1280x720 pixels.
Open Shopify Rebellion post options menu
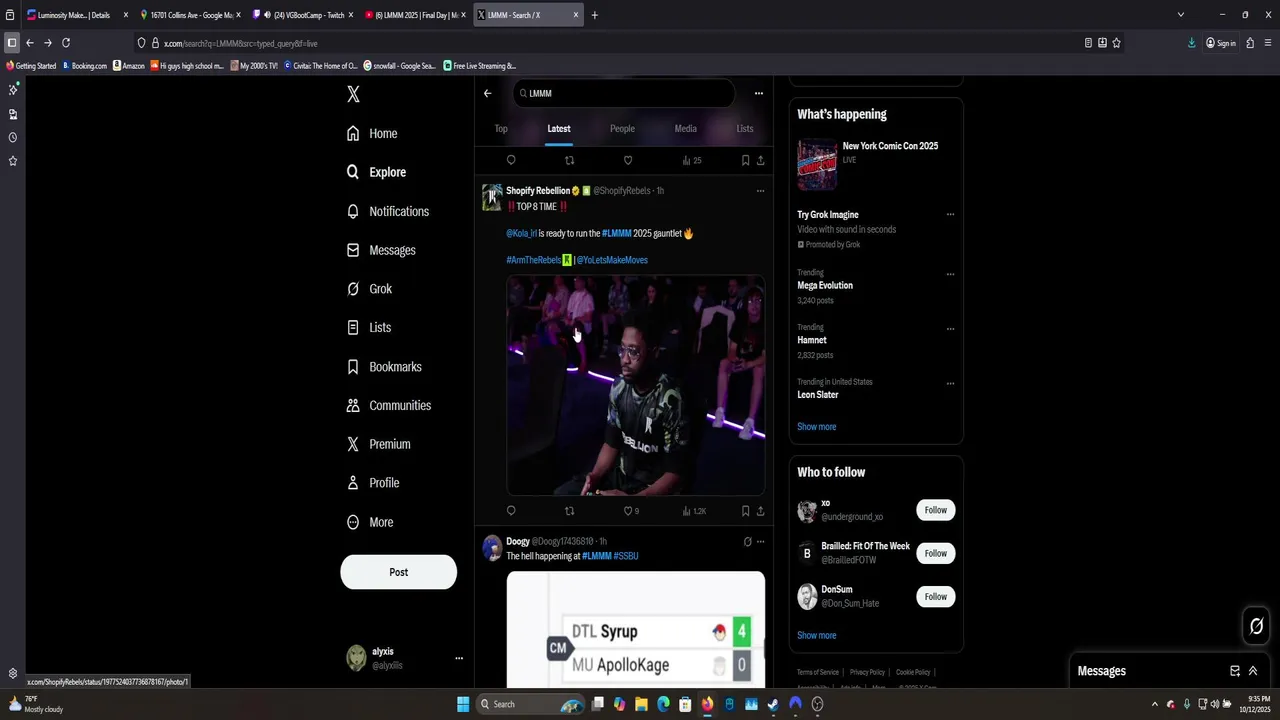(760, 191)
